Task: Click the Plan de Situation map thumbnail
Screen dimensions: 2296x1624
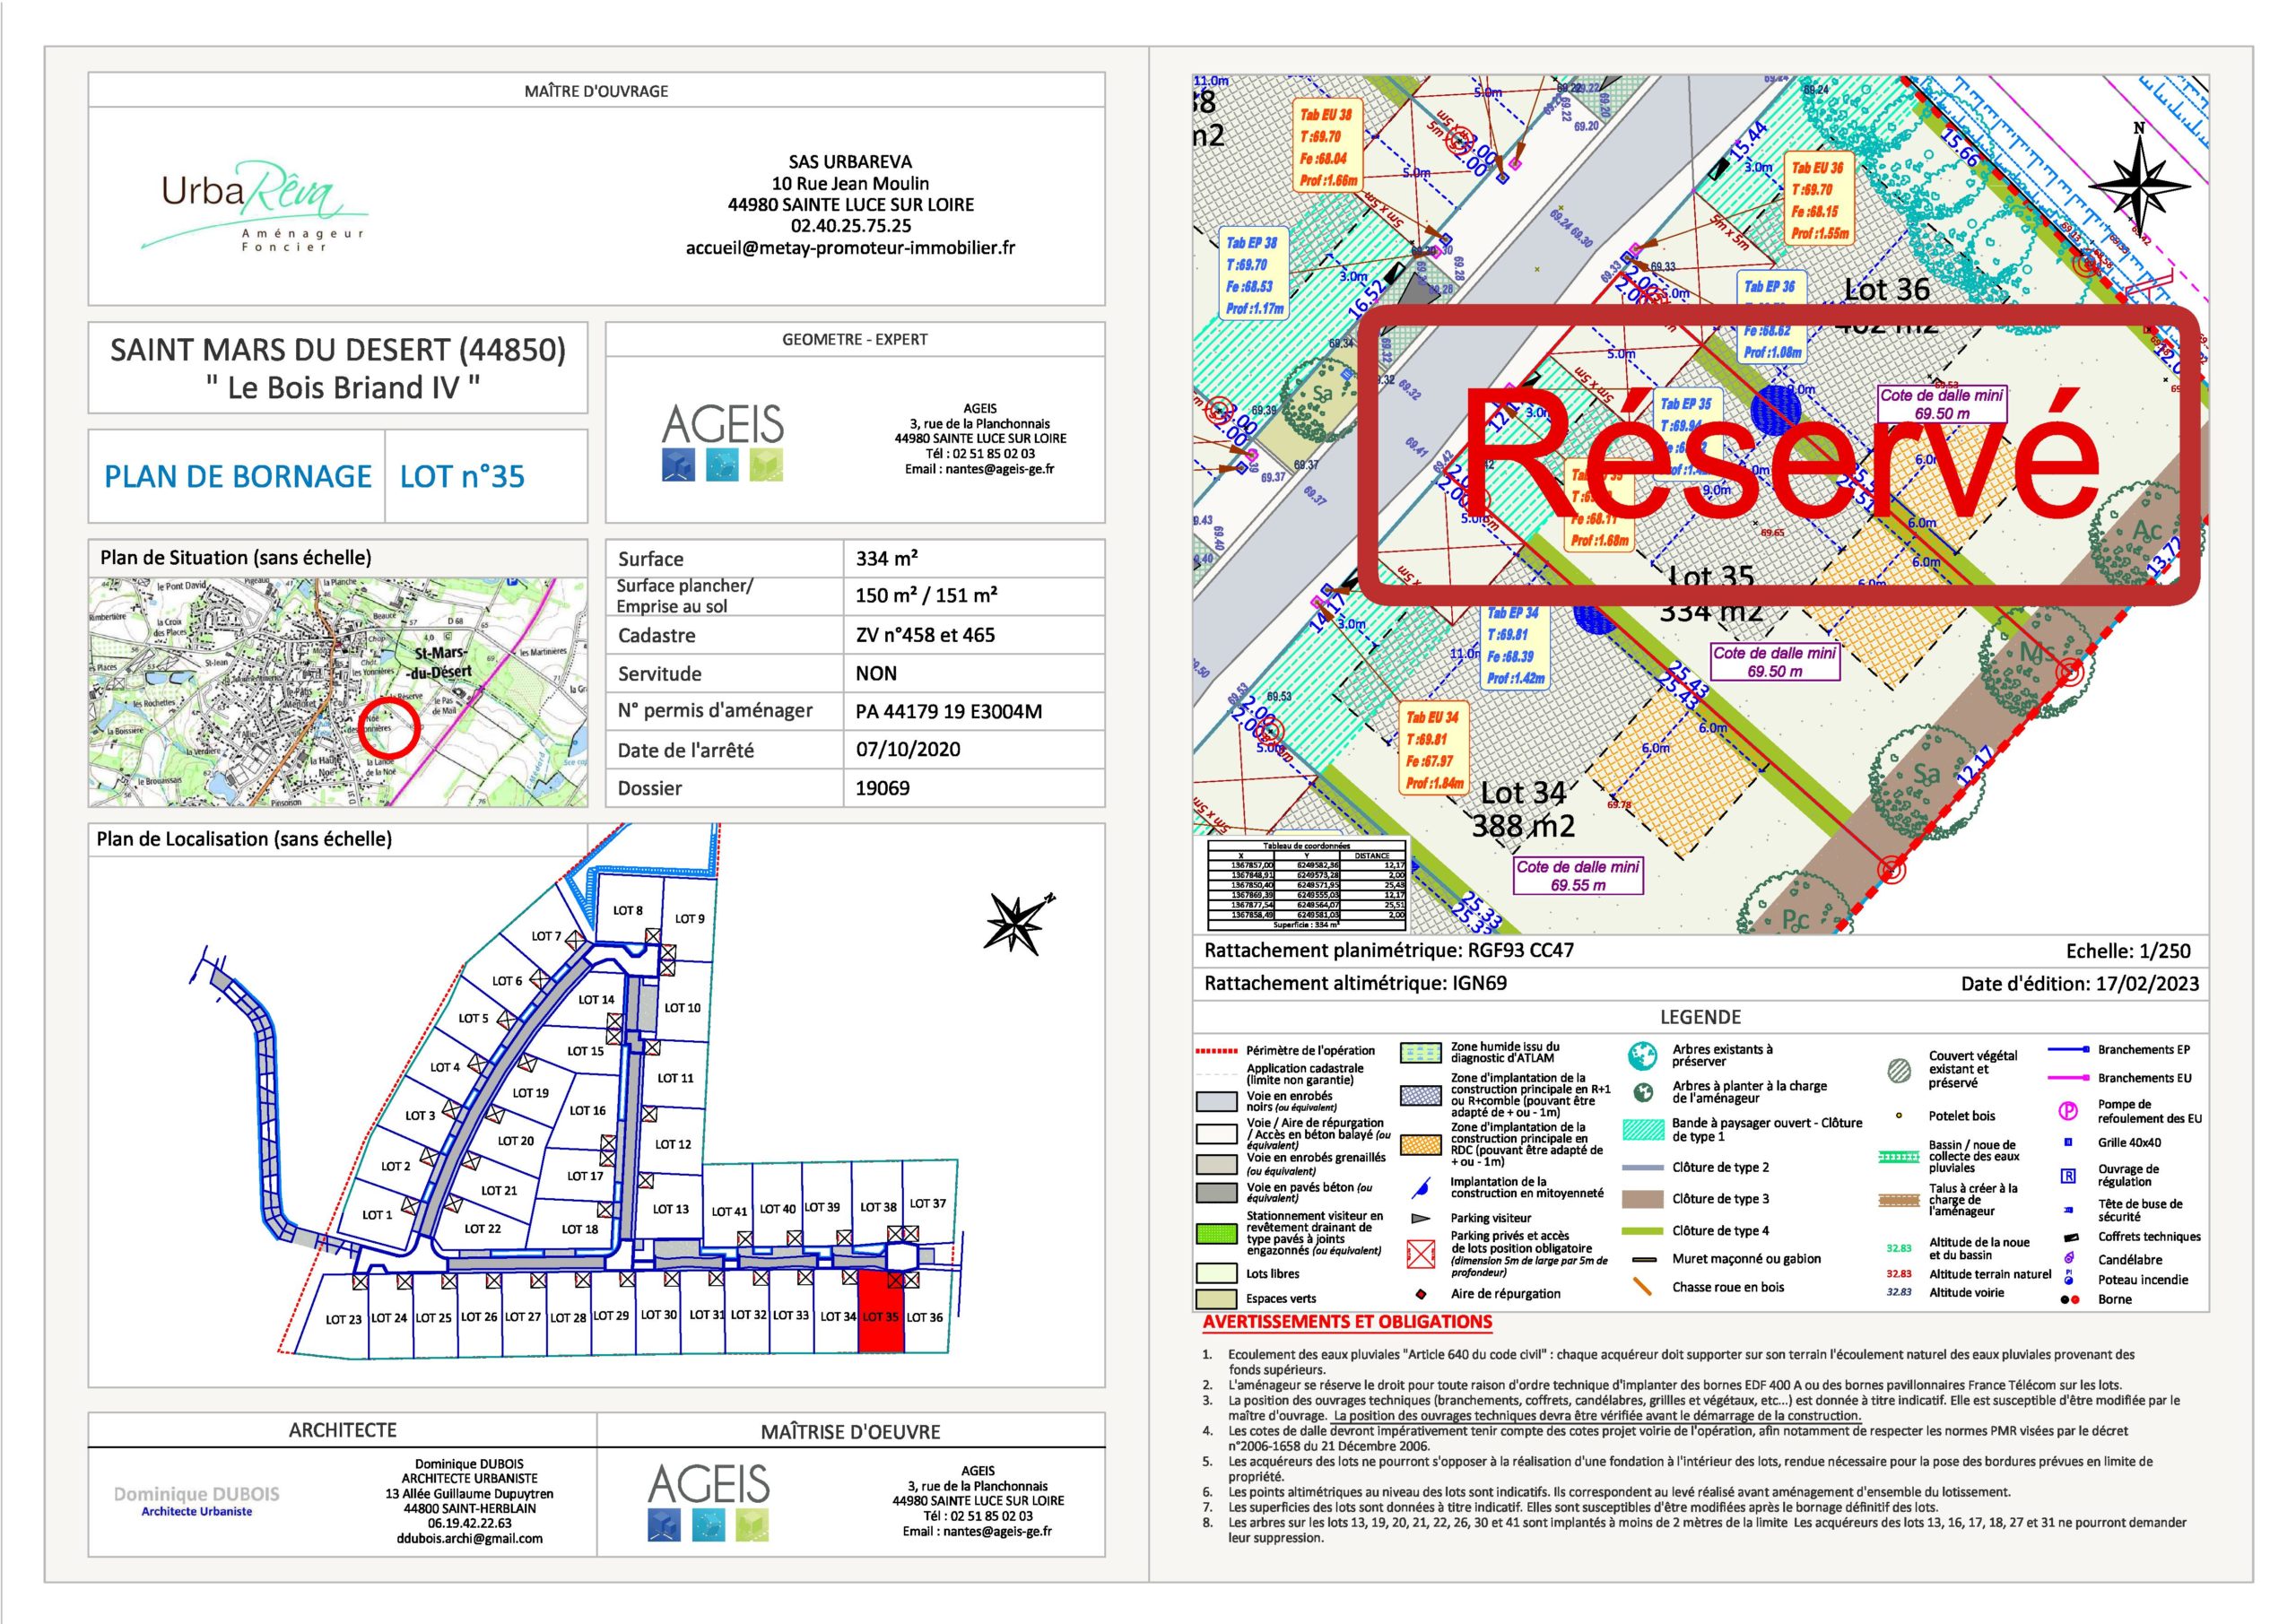Action: point(338,692)
